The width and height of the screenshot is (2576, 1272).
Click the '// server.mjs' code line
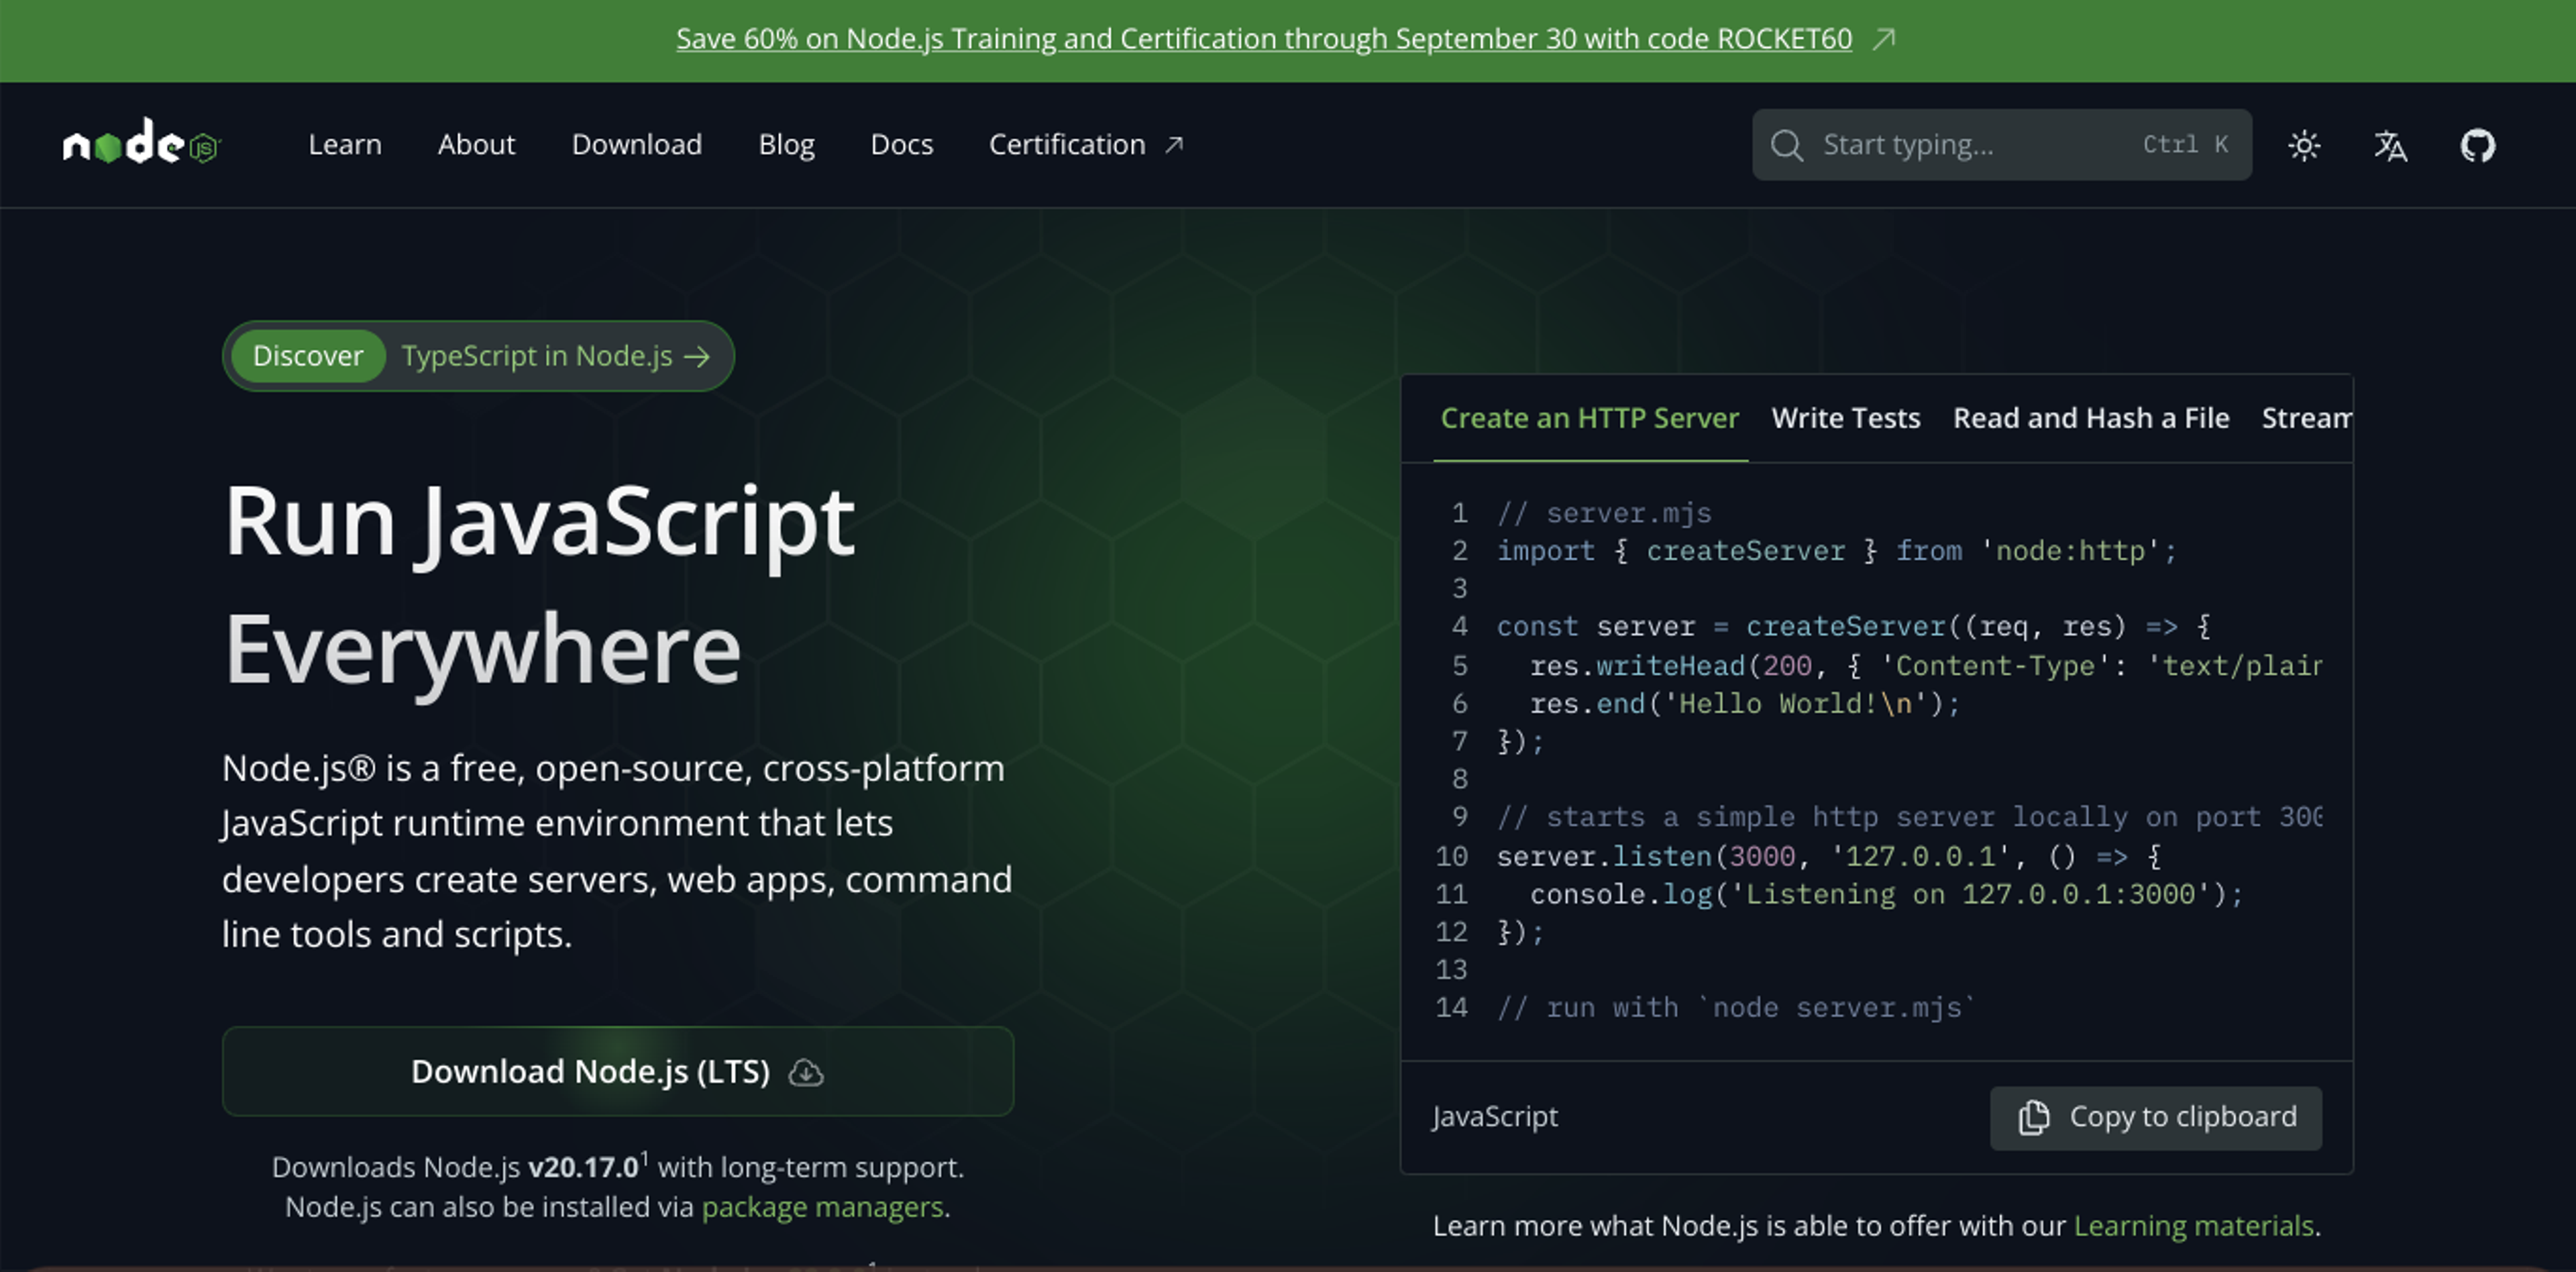pyautogui.click(x=1604, y=514)
